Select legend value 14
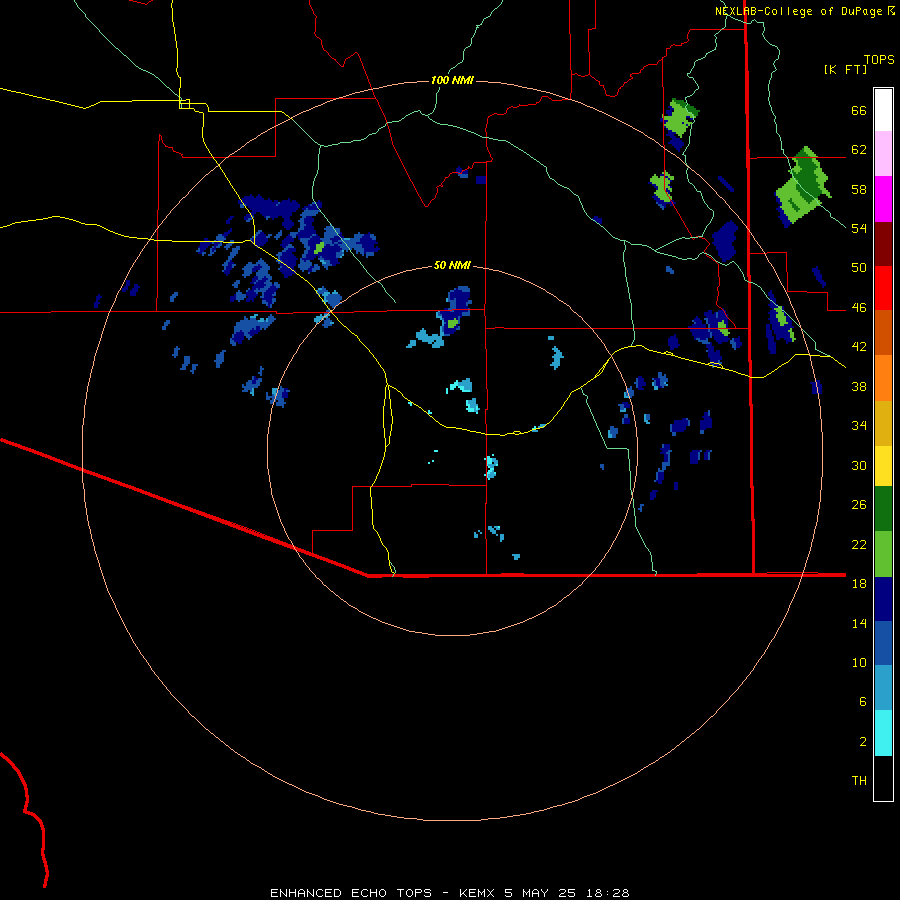Viewport: 900px width, 900px height. (859, 623)
